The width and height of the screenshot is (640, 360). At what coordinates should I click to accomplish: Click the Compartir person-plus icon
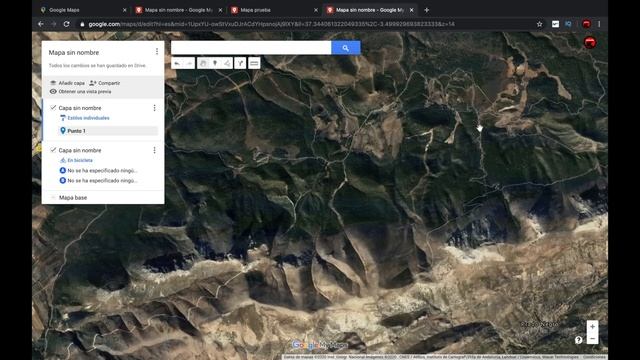93,83
